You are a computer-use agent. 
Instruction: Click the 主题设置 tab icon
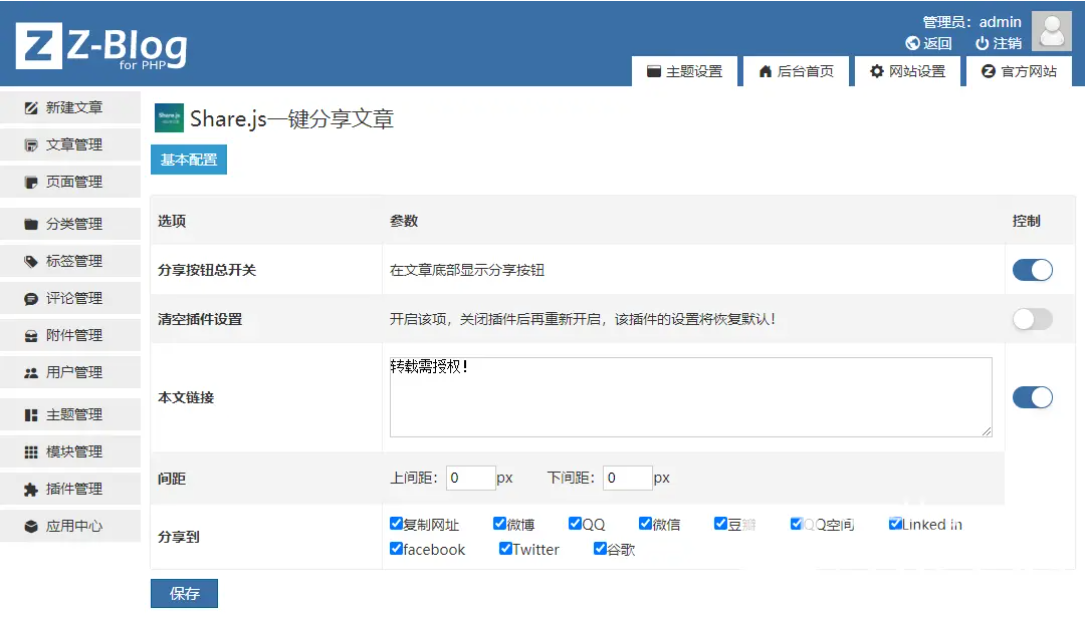(653, 71)
